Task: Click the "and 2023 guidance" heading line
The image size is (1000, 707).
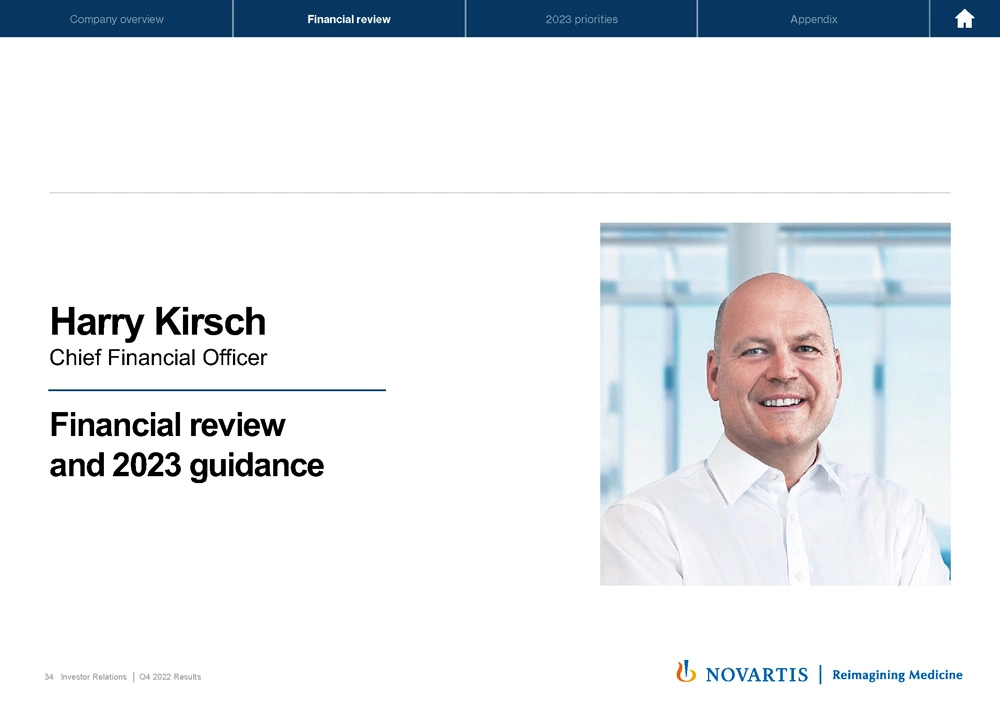Action: point(186,465)
